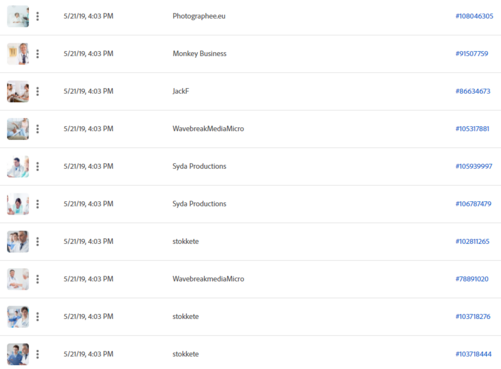Image resolution: width=501 pixels, height=369 pixels.
Task: Click thumbnail of stokkete #103718444 image
Action: [18, 354]
